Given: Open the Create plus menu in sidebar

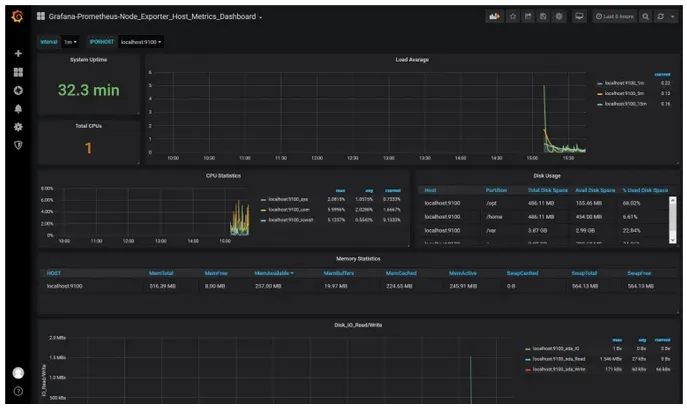Looking at the screenshot, I should point(18,53).
